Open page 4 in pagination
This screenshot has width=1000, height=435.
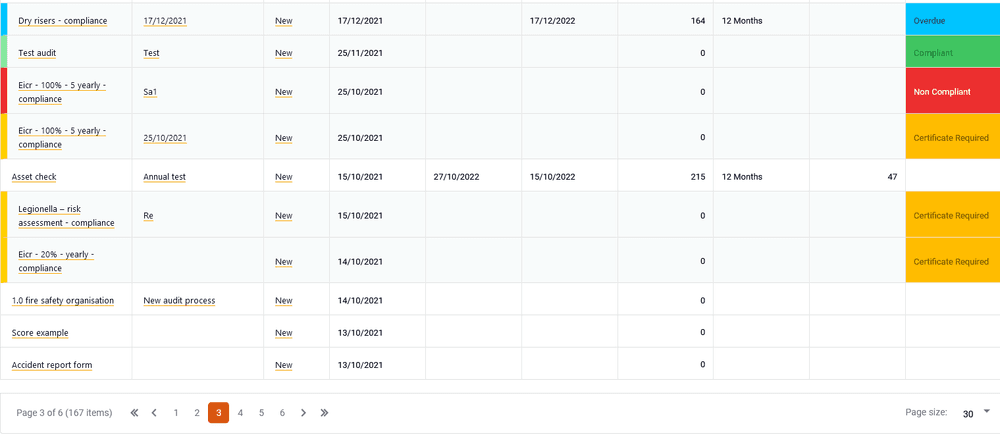(240, 413)
